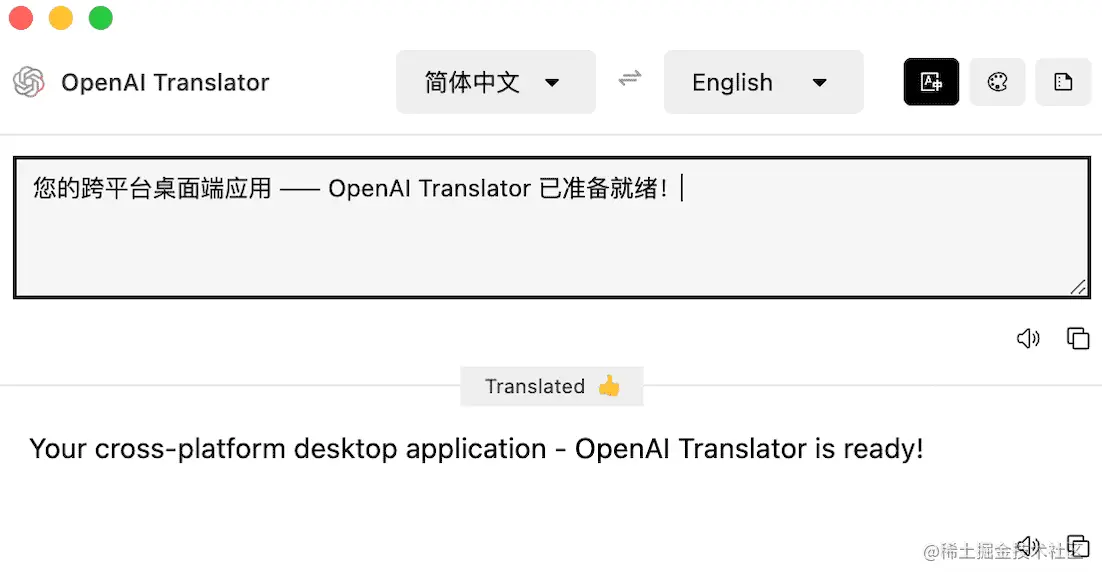Click the OpenAI logo icon
This screenshot has width=1102, height=580.
(29, 82)
